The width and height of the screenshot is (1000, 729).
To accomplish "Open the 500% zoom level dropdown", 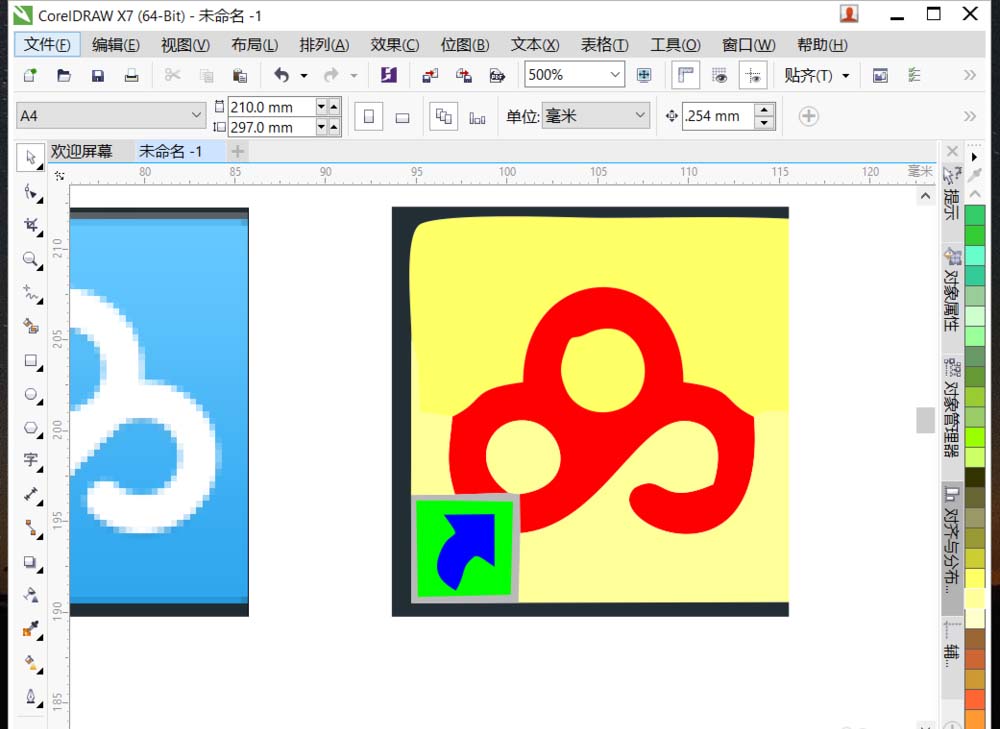I will [x=615, y=75].
